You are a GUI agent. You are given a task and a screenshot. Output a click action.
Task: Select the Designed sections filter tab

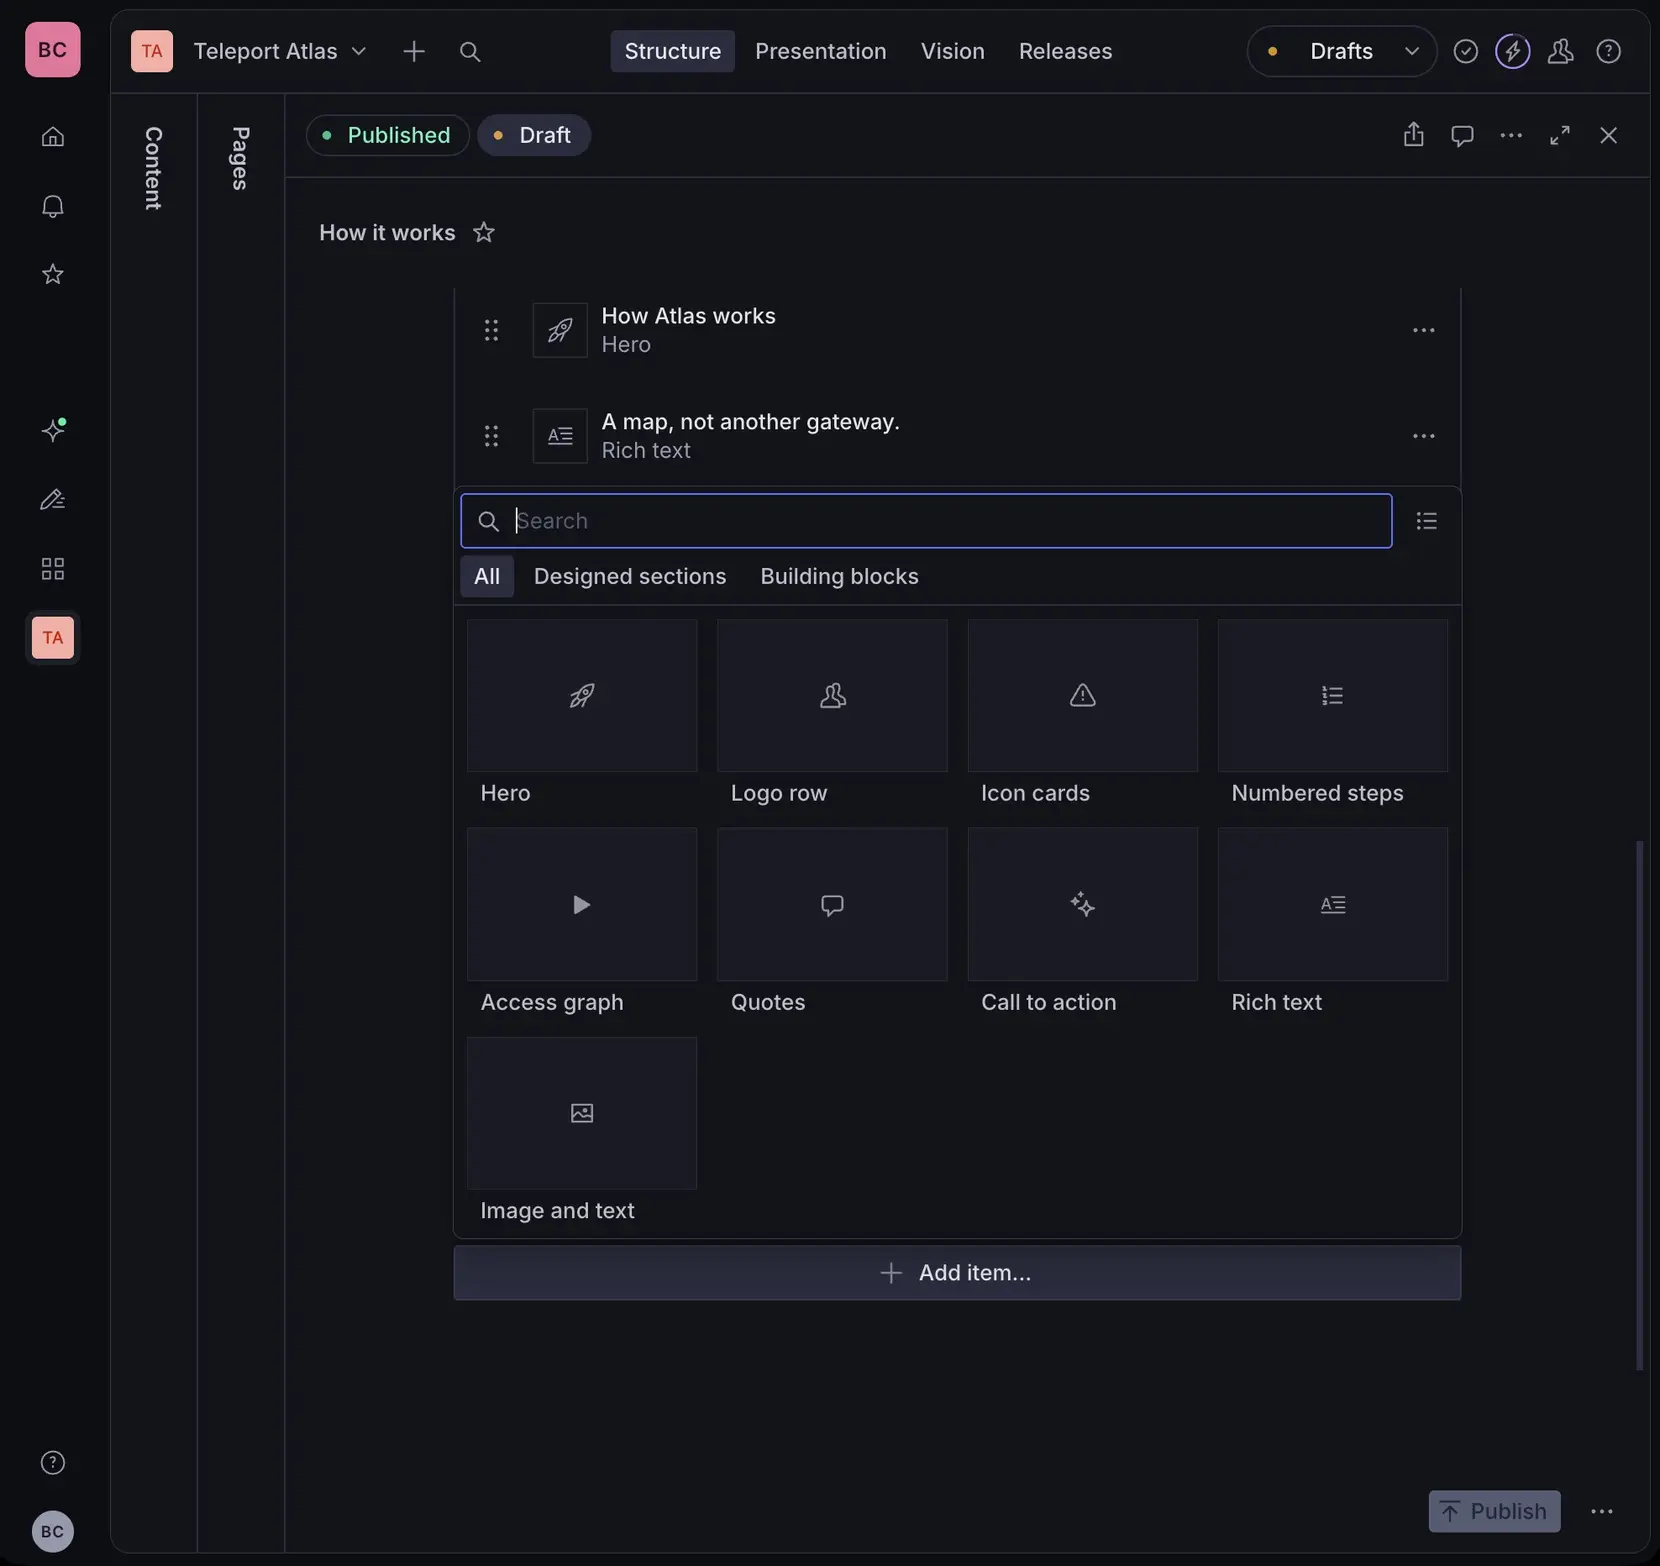click(630, 576)
